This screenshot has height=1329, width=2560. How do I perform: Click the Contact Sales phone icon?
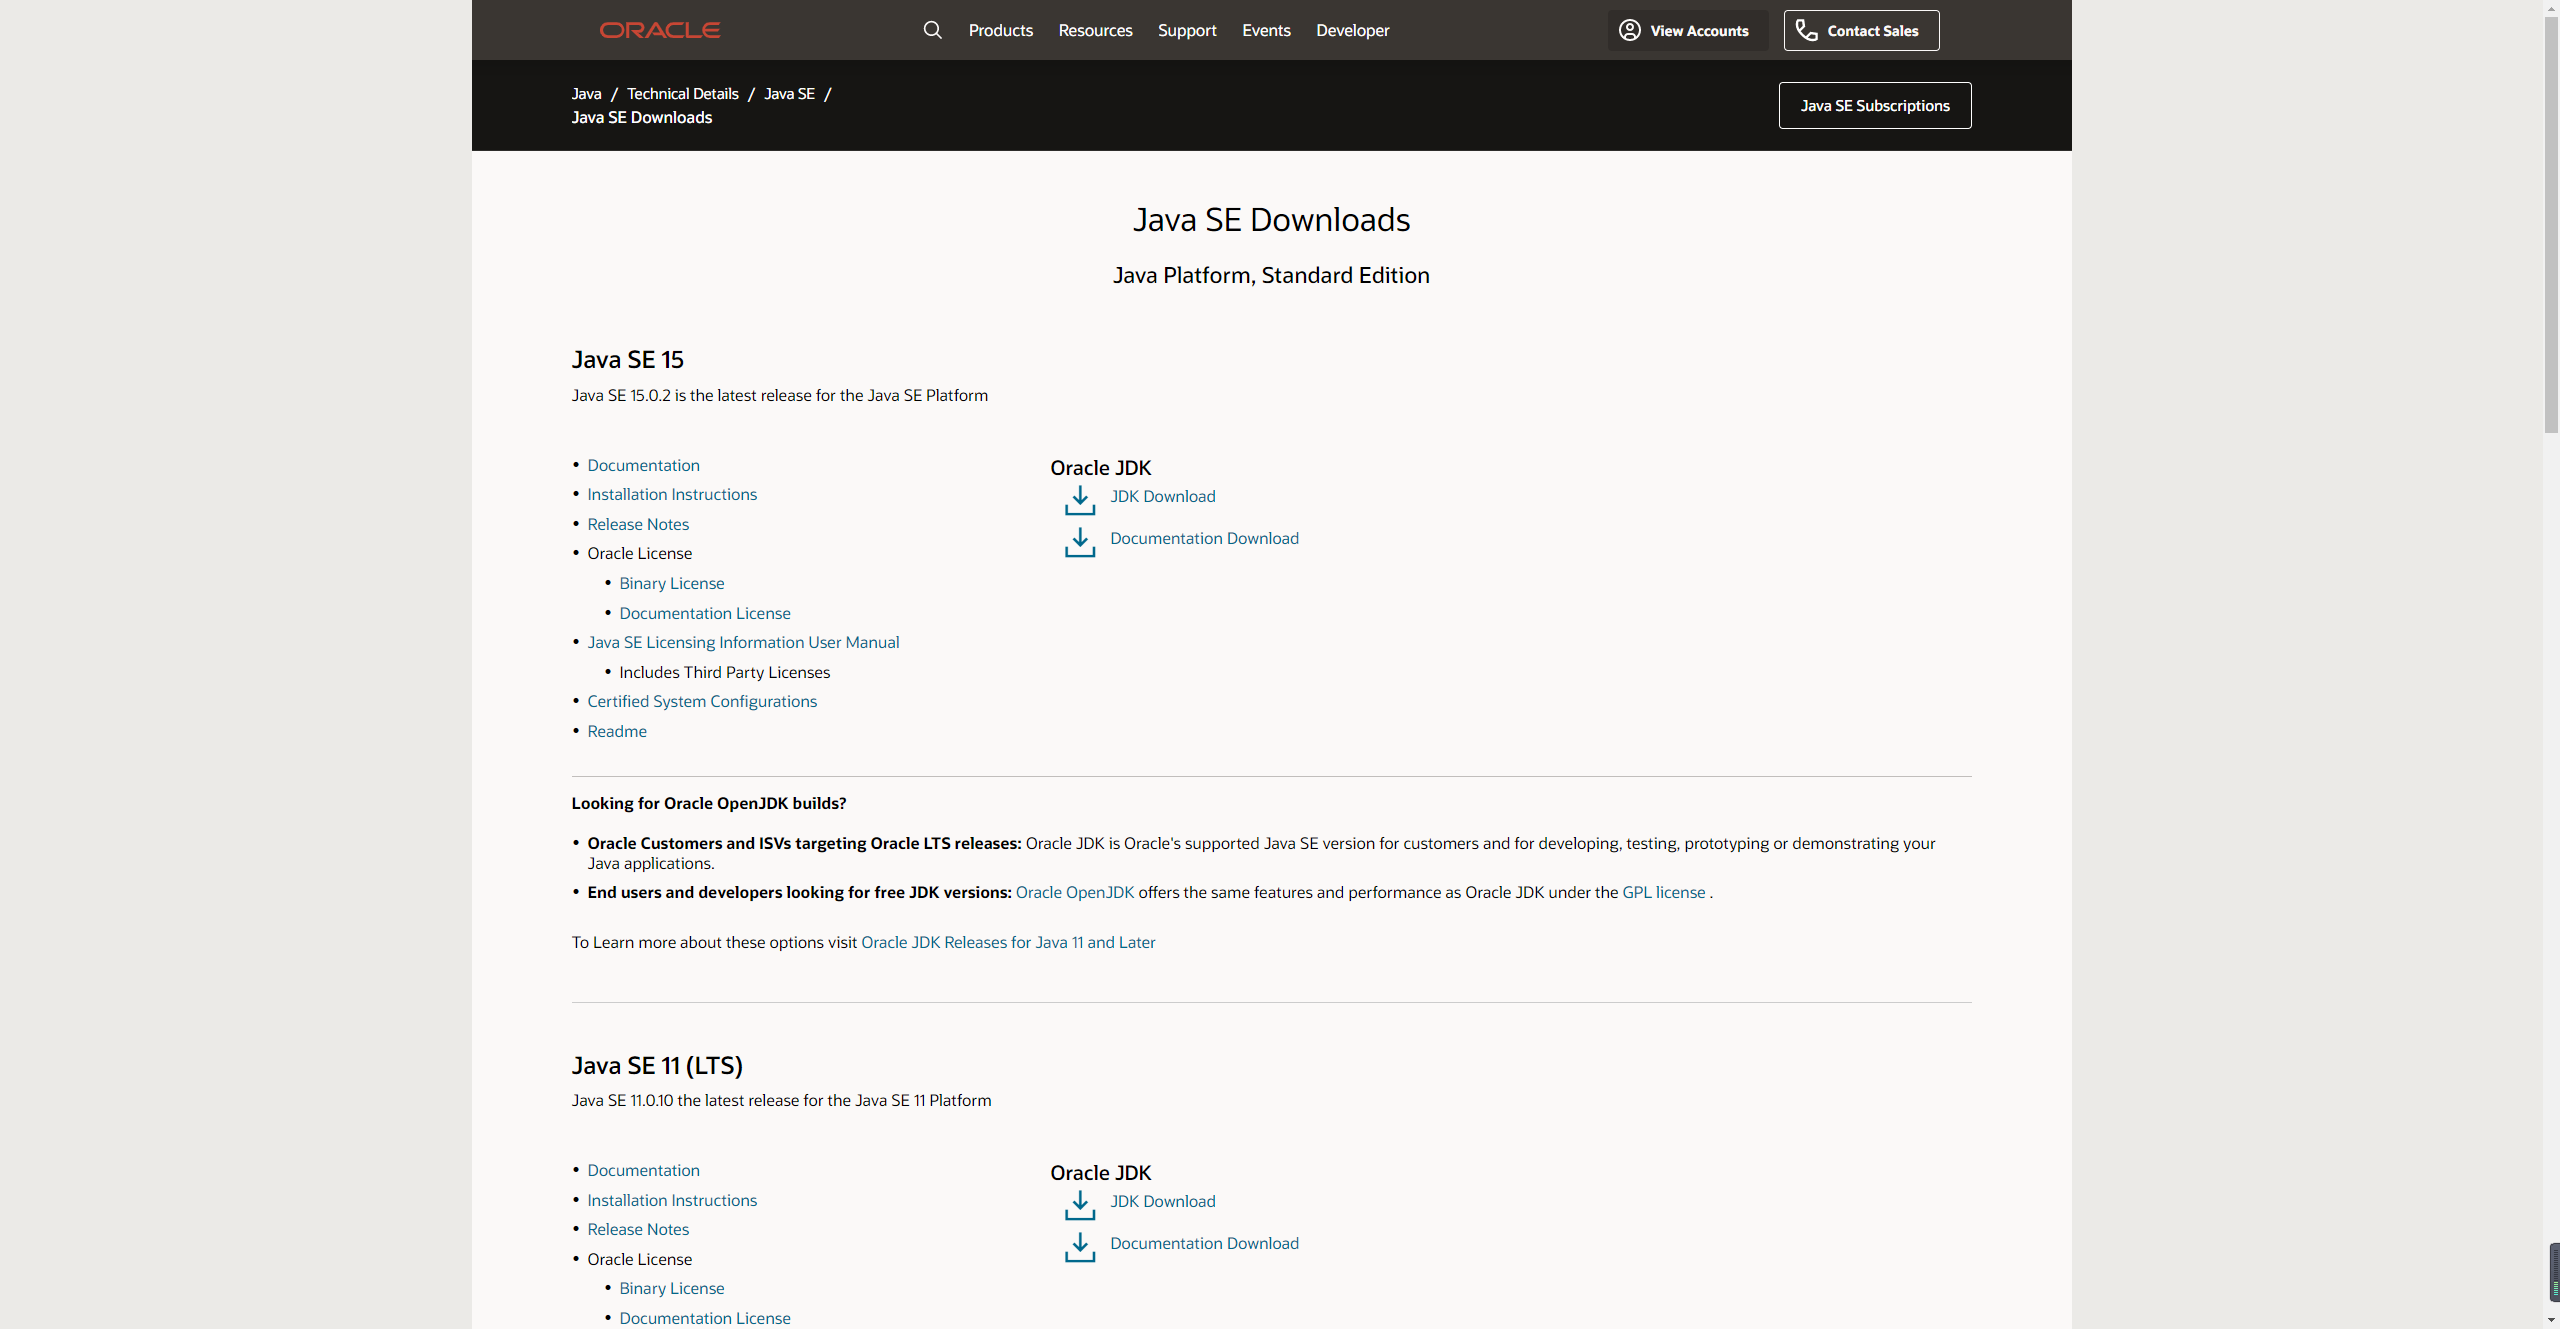[1806, 30]
